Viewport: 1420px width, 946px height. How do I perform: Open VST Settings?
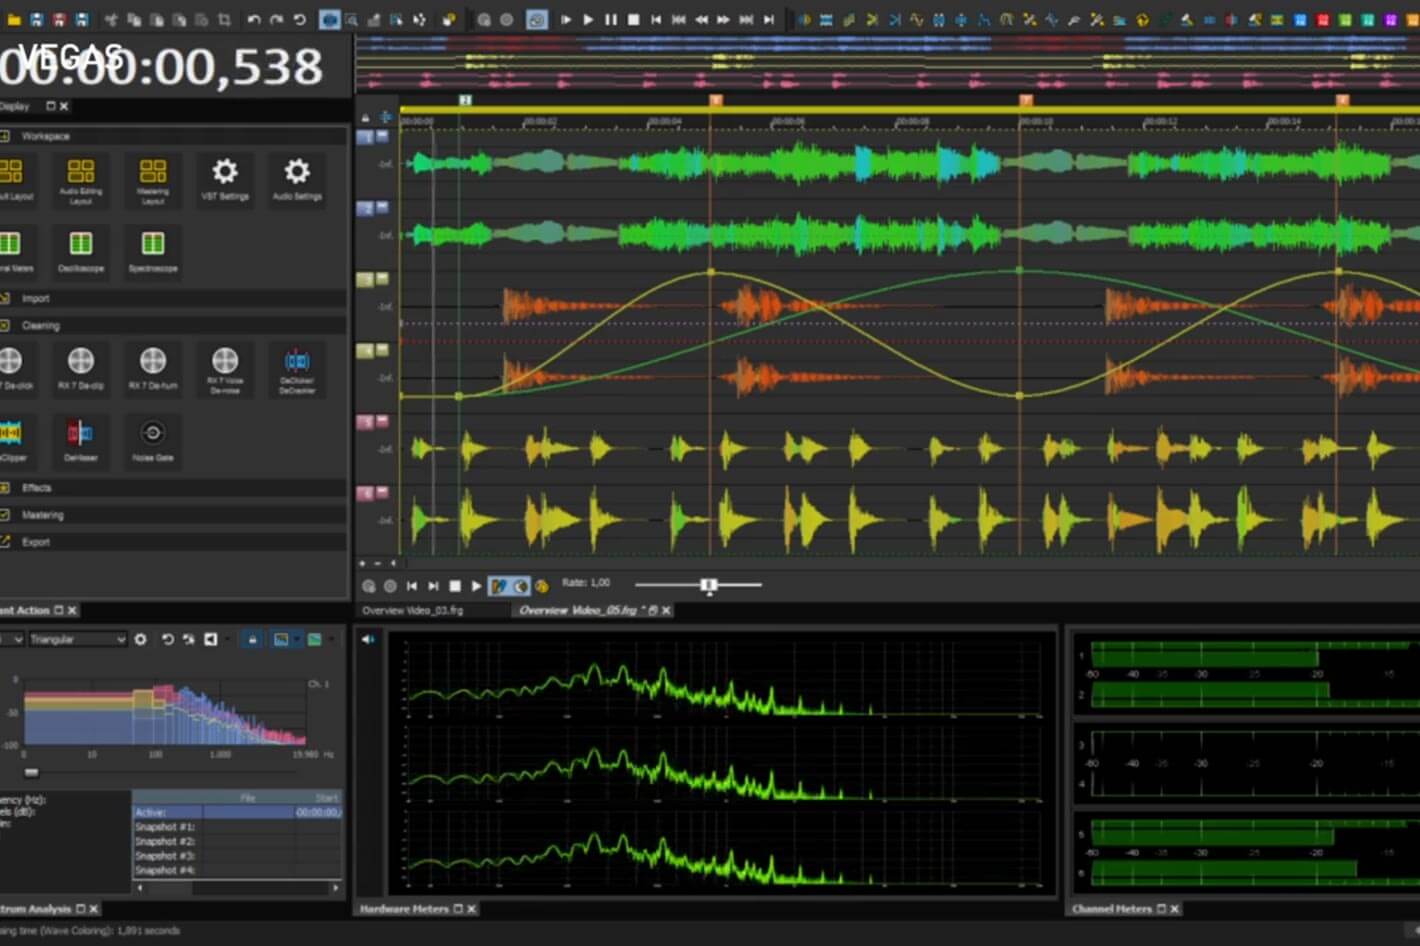tap(225, 179)
